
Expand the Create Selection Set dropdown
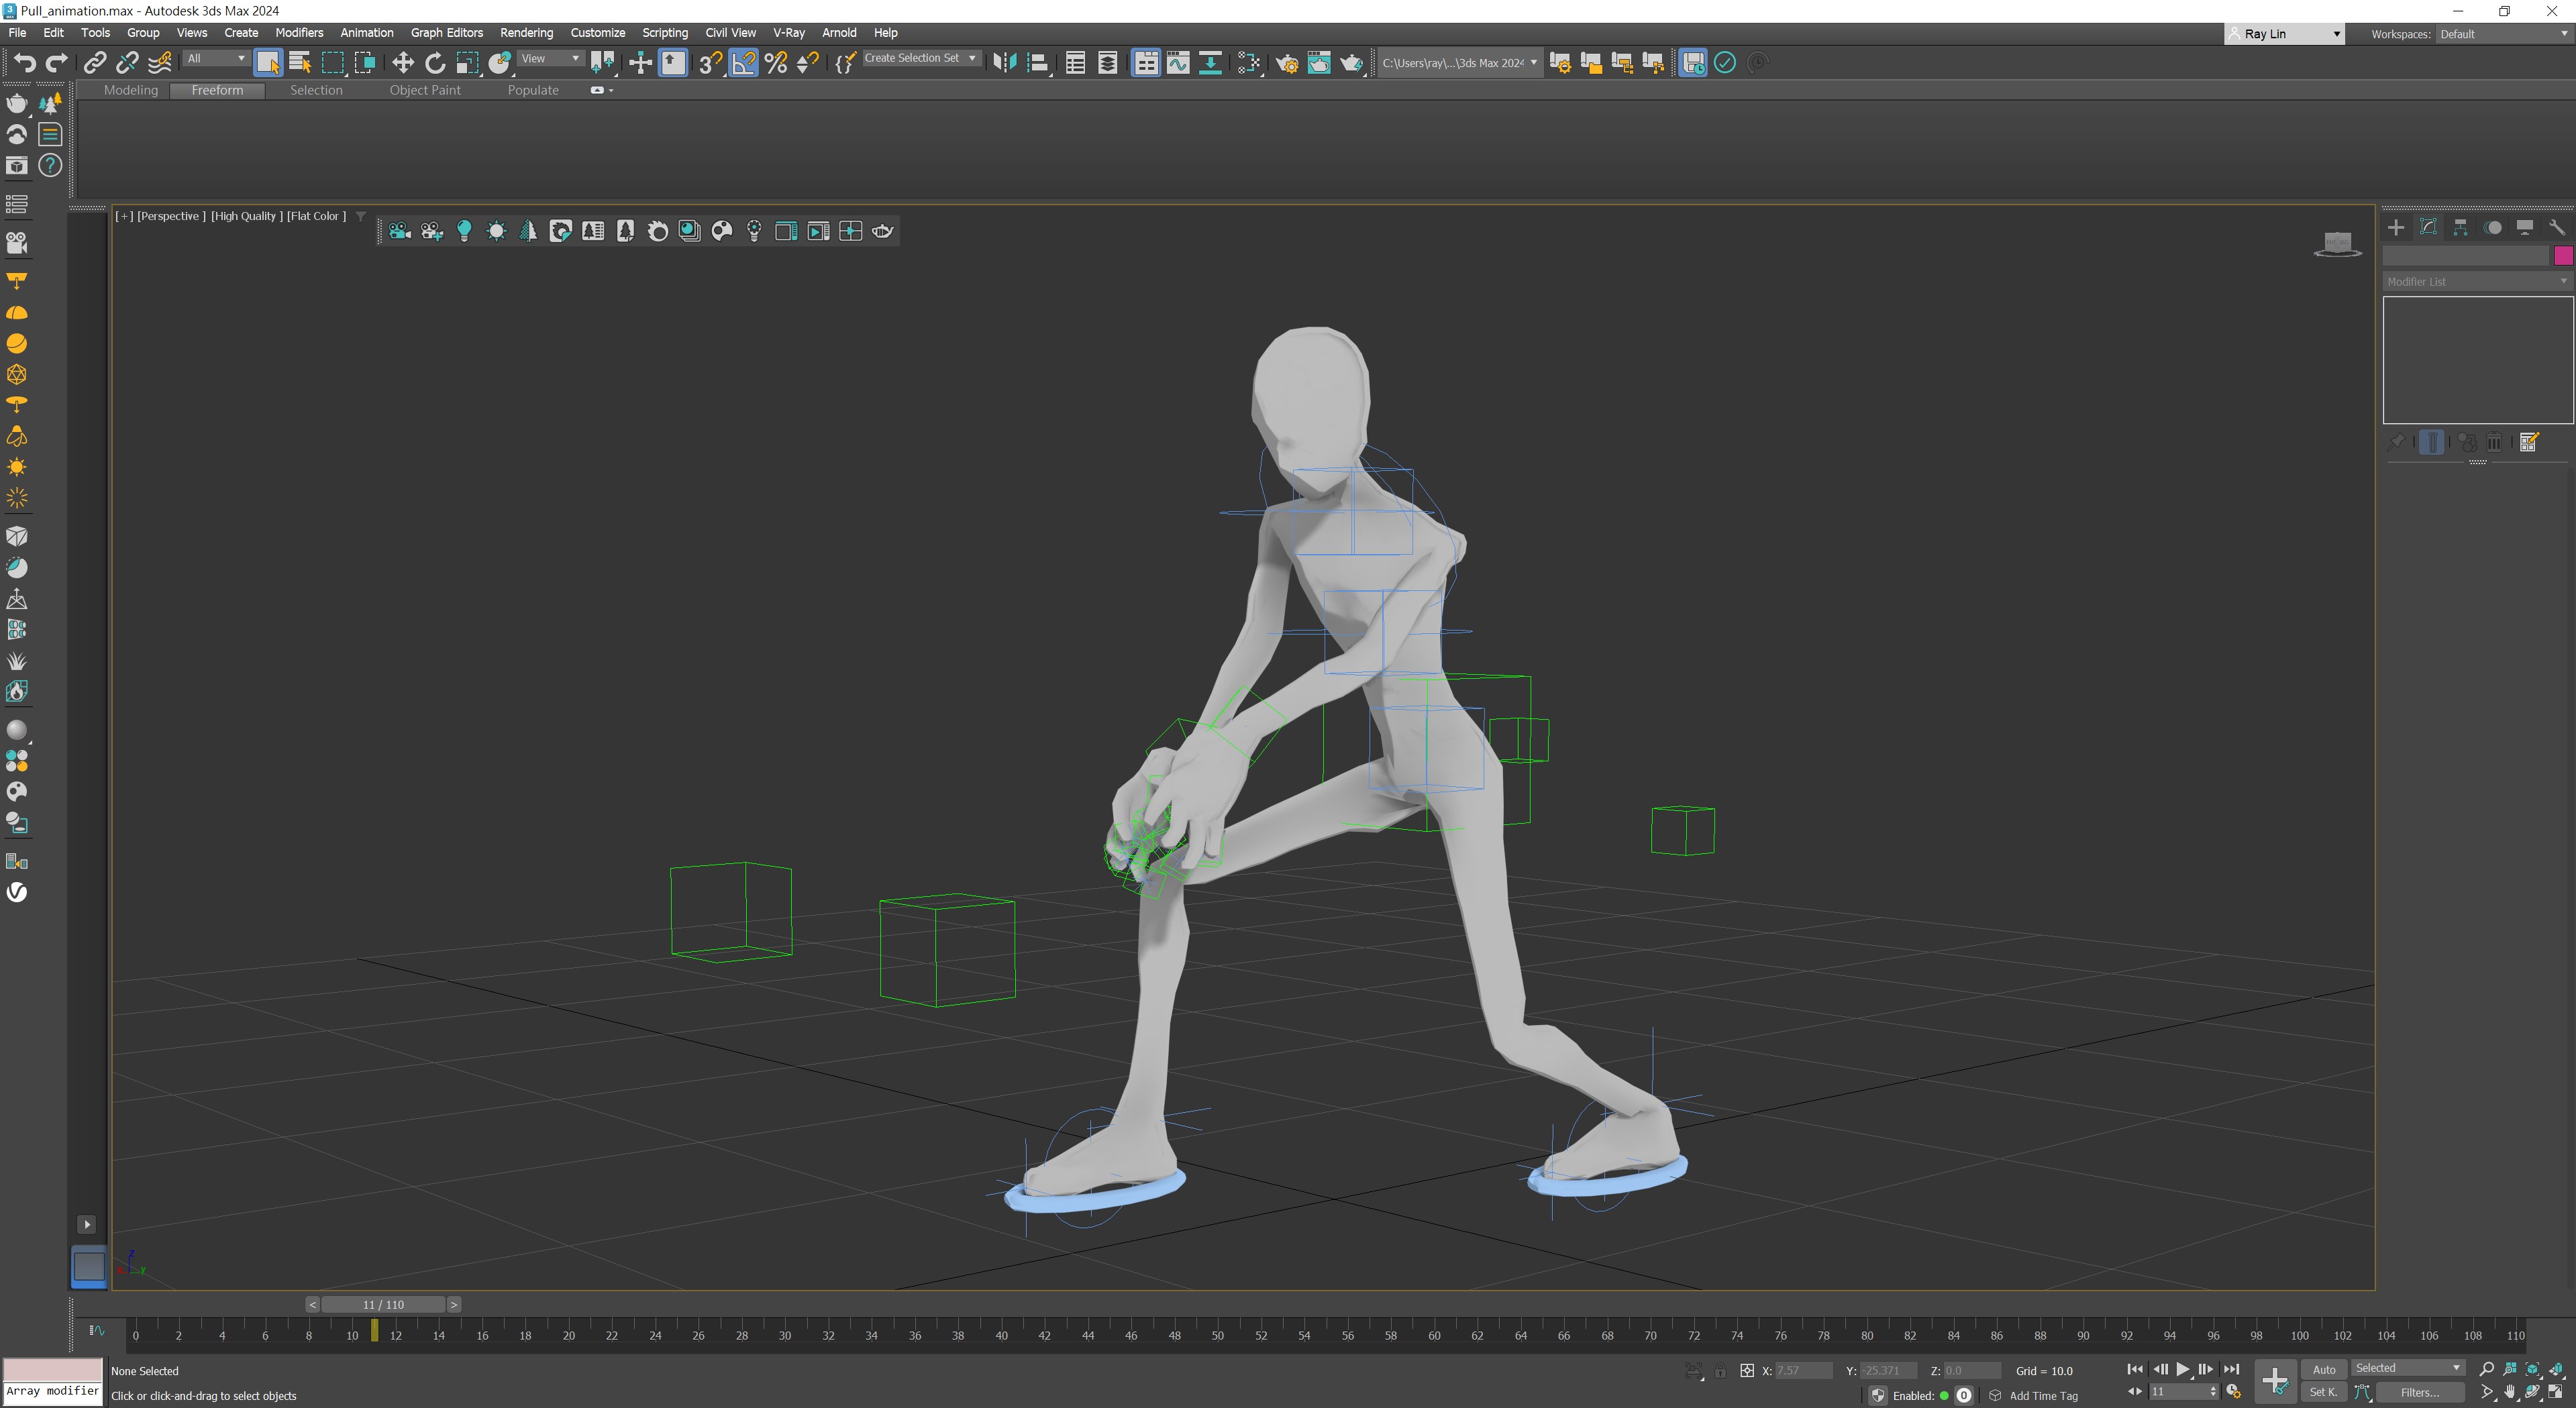tap(972, 58)
